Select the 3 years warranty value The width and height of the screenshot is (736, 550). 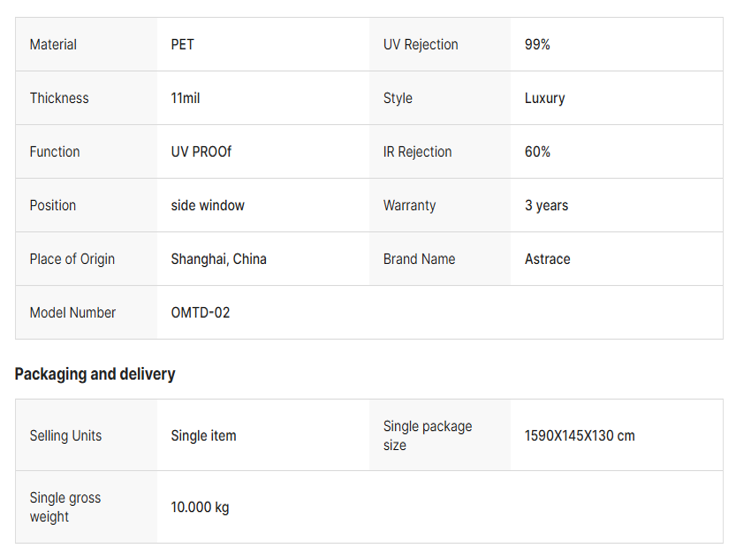(546, 205)
